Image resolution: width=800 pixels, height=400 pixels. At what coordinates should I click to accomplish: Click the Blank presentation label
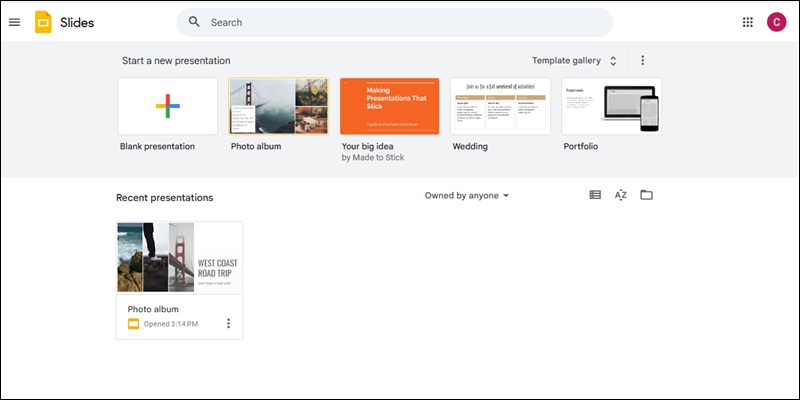pyautogui.click(x=157, y=146)
